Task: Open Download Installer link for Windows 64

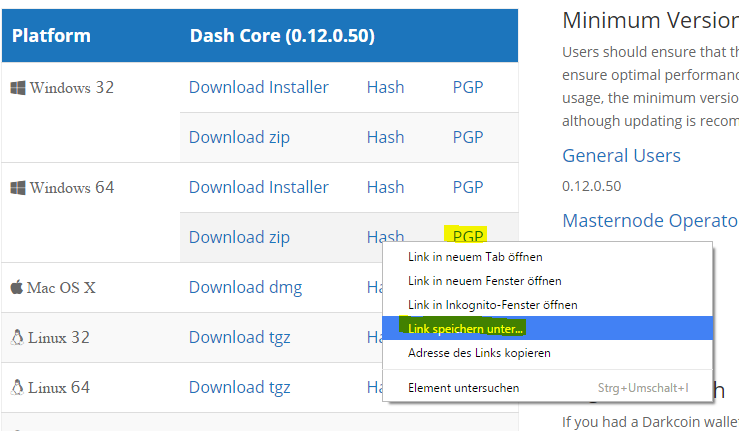Action: (x=259, y=187)
